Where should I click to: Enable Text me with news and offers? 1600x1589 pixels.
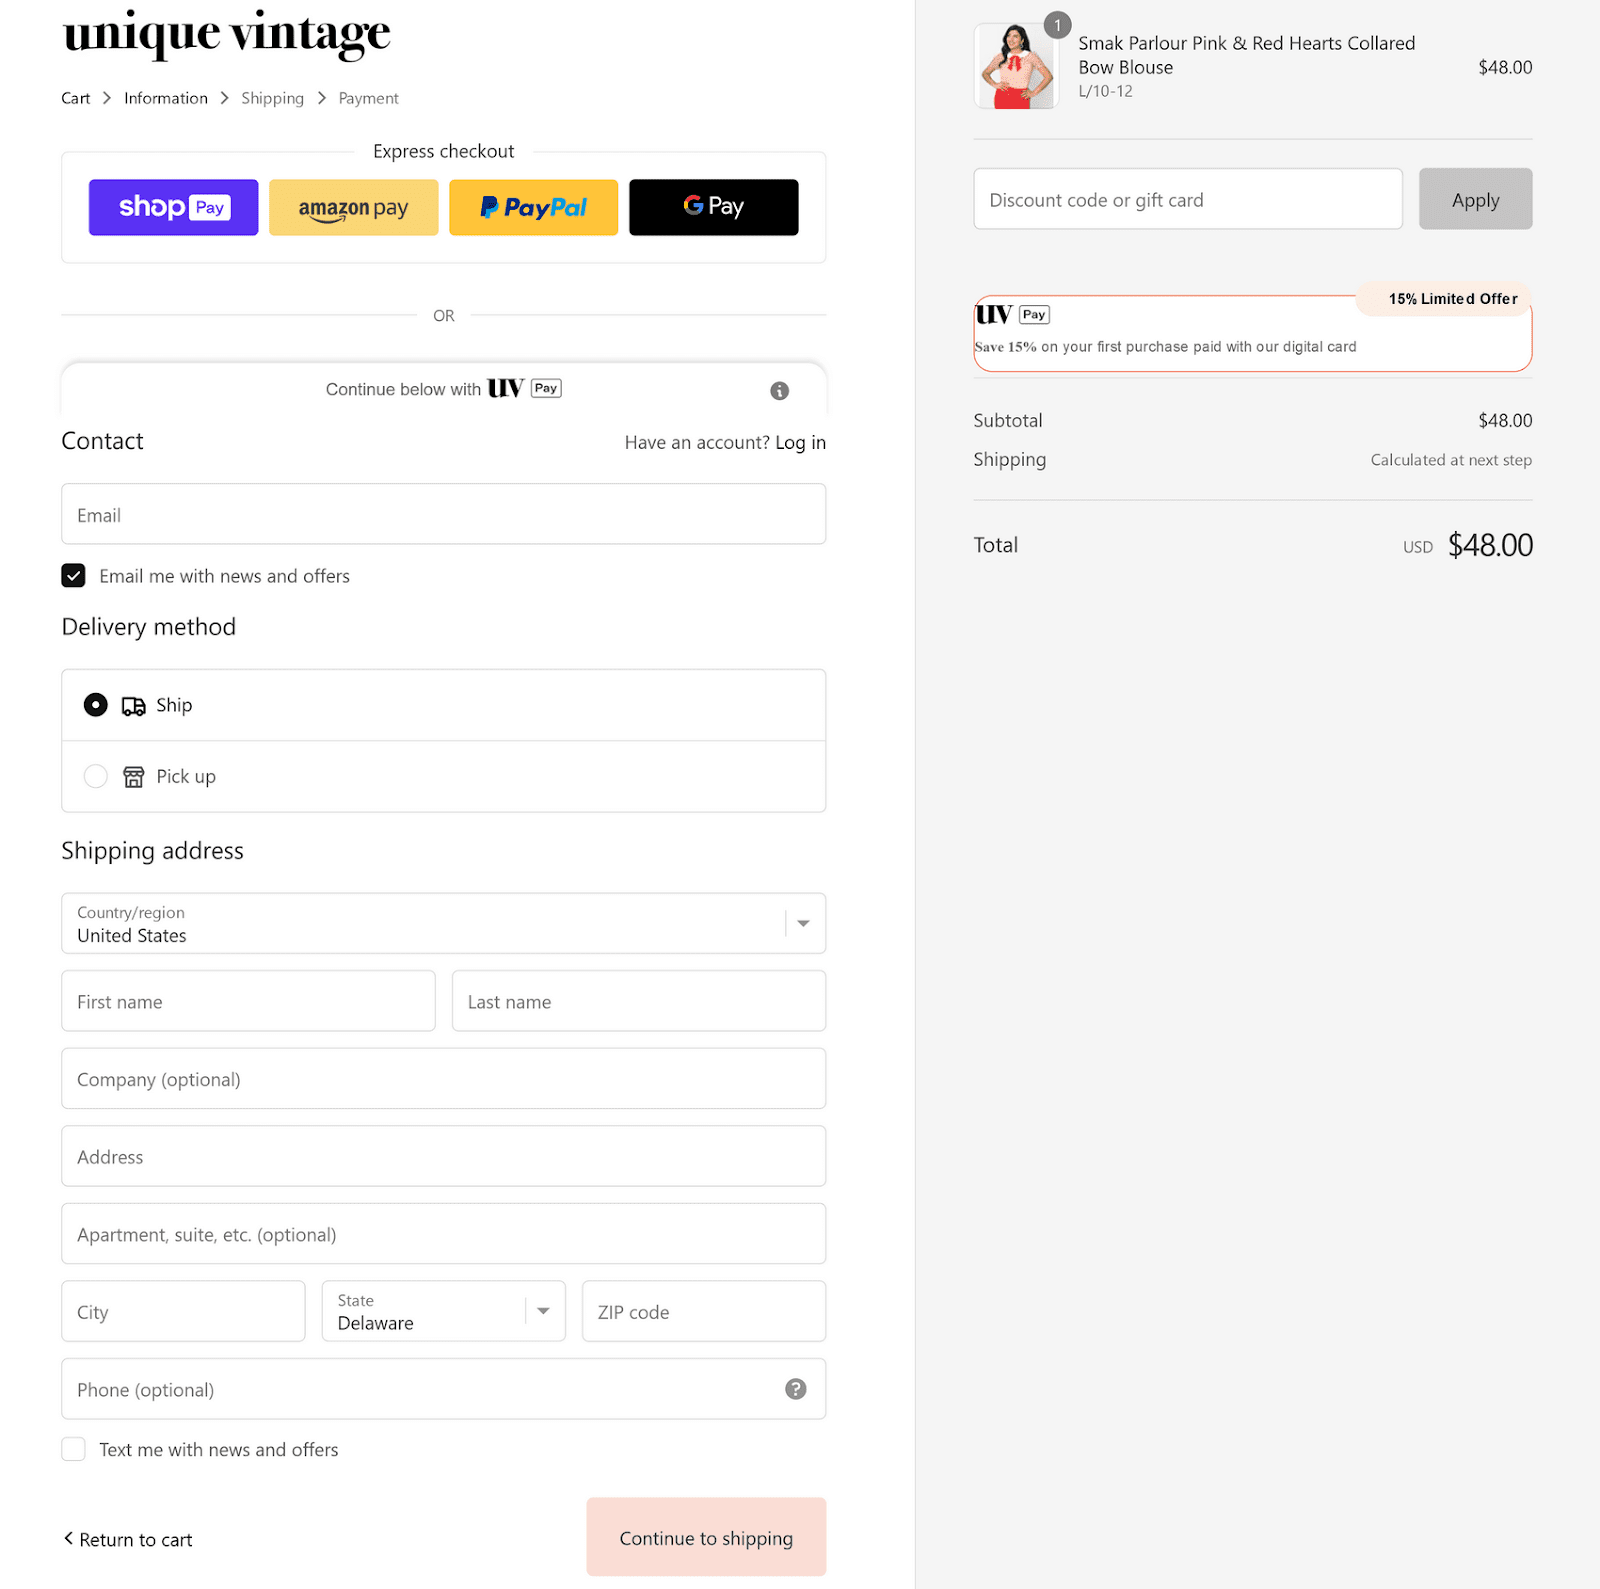click(73, 1448)
